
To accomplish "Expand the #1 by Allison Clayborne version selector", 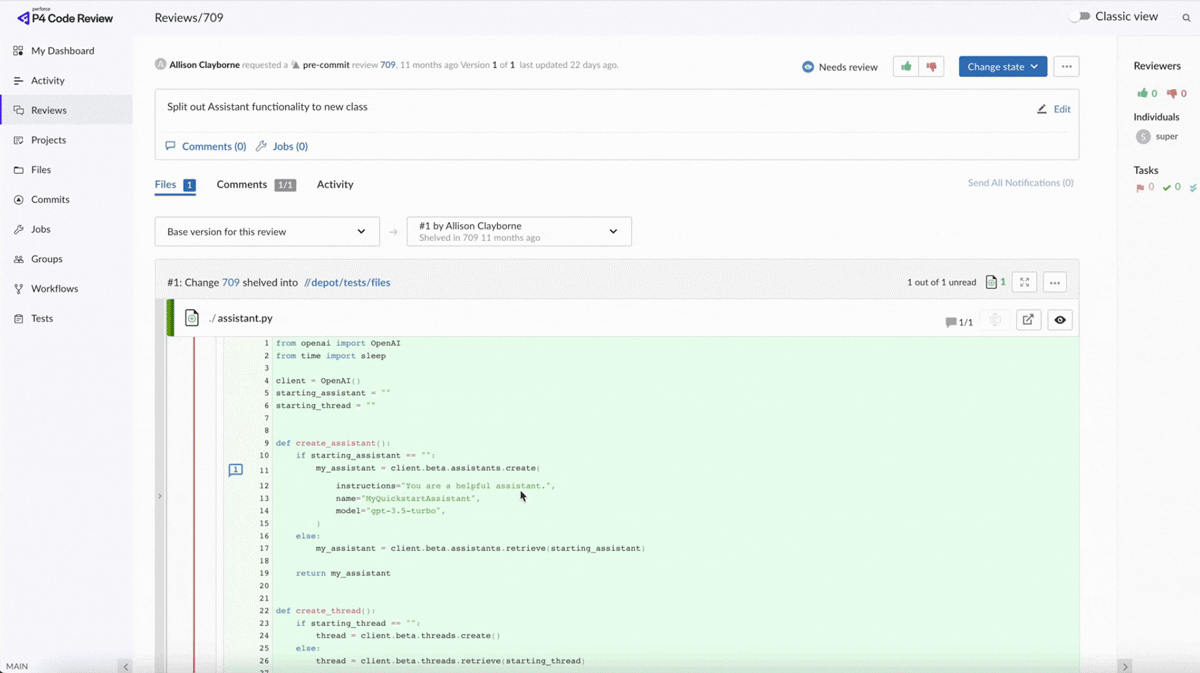I will point(518,232).
